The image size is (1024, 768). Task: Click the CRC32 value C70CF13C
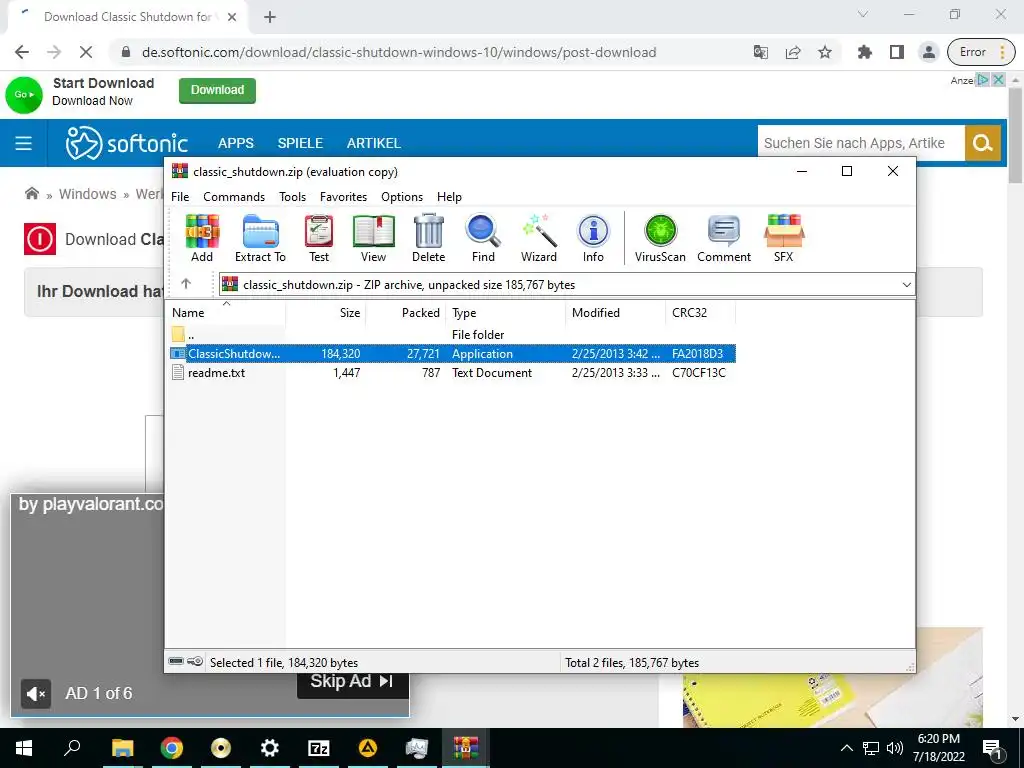[699, 373]
